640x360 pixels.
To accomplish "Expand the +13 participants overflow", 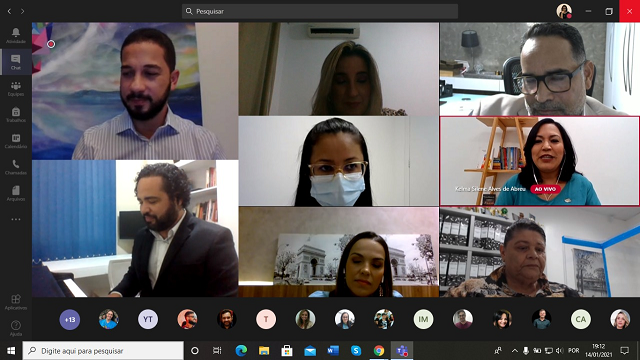I will [70, 319].
